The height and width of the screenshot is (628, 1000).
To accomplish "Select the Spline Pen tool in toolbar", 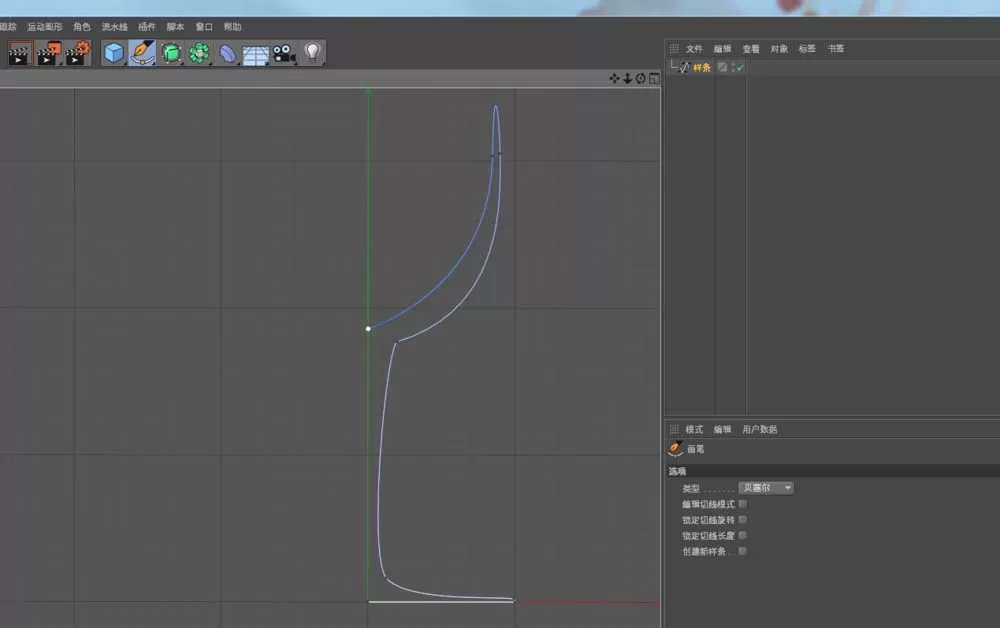I will [142, 53].
